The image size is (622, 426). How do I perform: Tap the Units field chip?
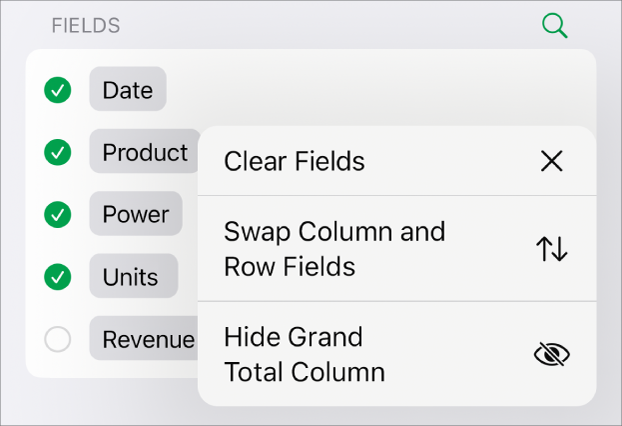click(133, 276)
